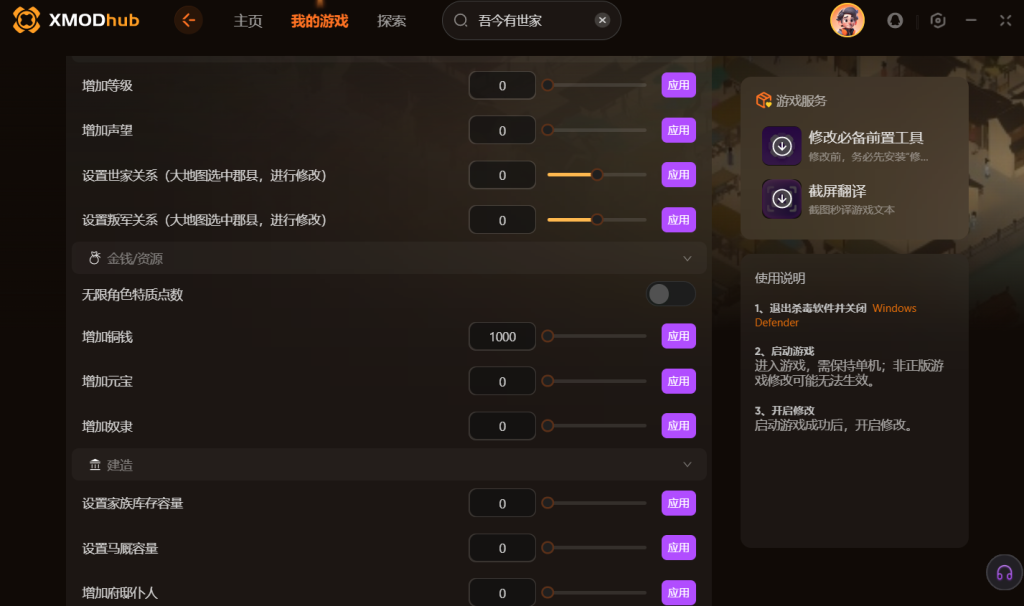Collapse the 建造 section

[x=687, y=464]
